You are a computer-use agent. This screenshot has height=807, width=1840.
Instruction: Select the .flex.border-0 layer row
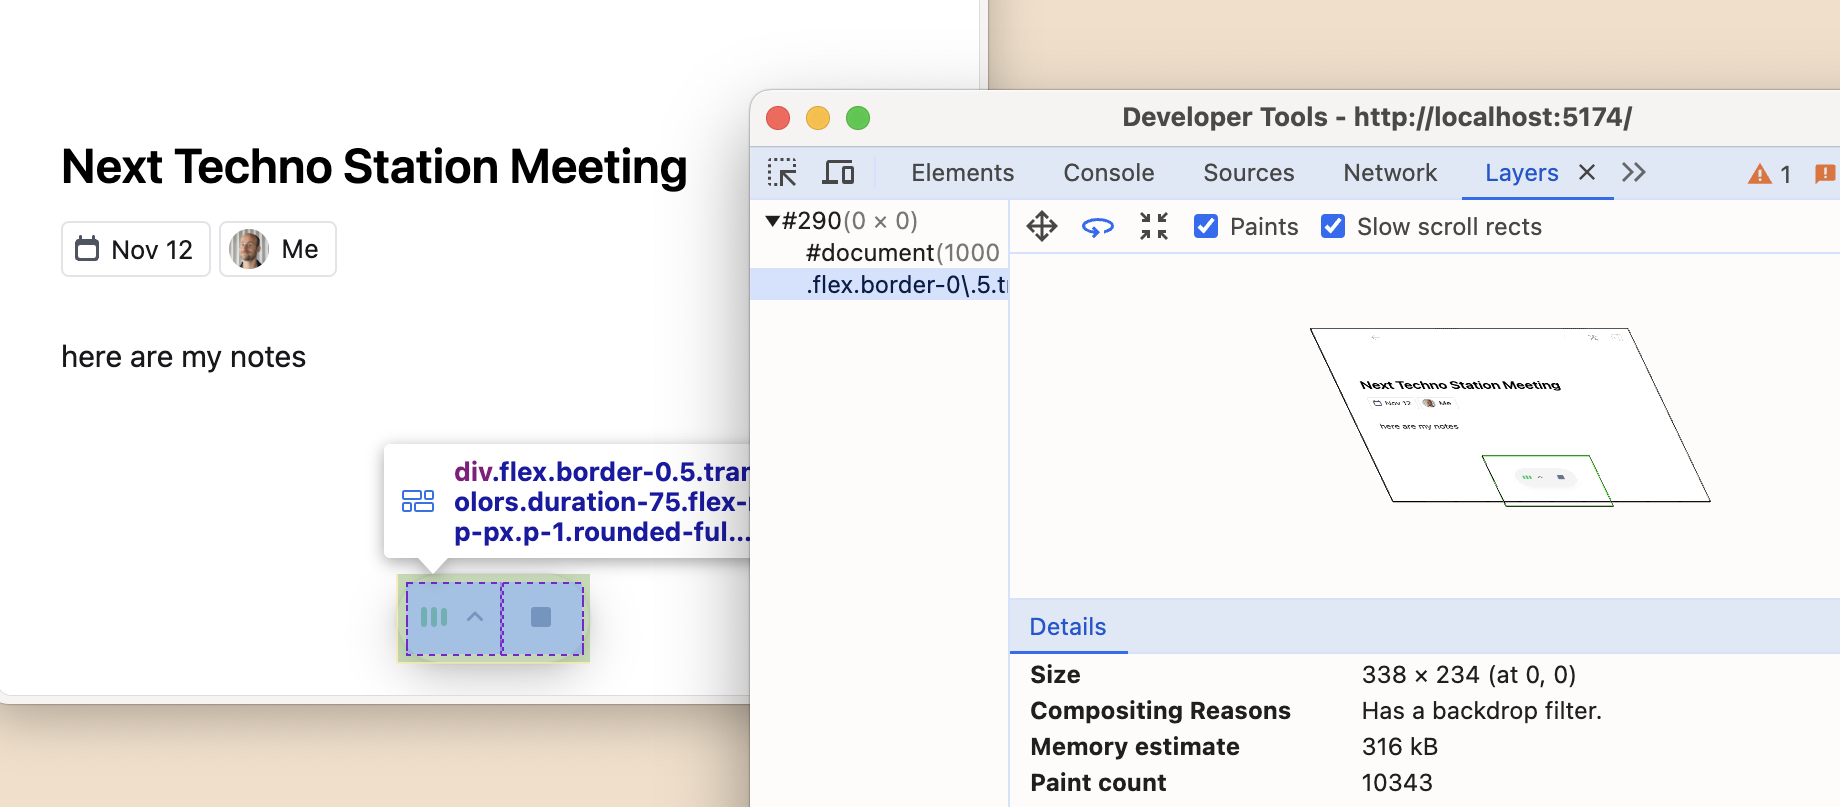point(879,285)
